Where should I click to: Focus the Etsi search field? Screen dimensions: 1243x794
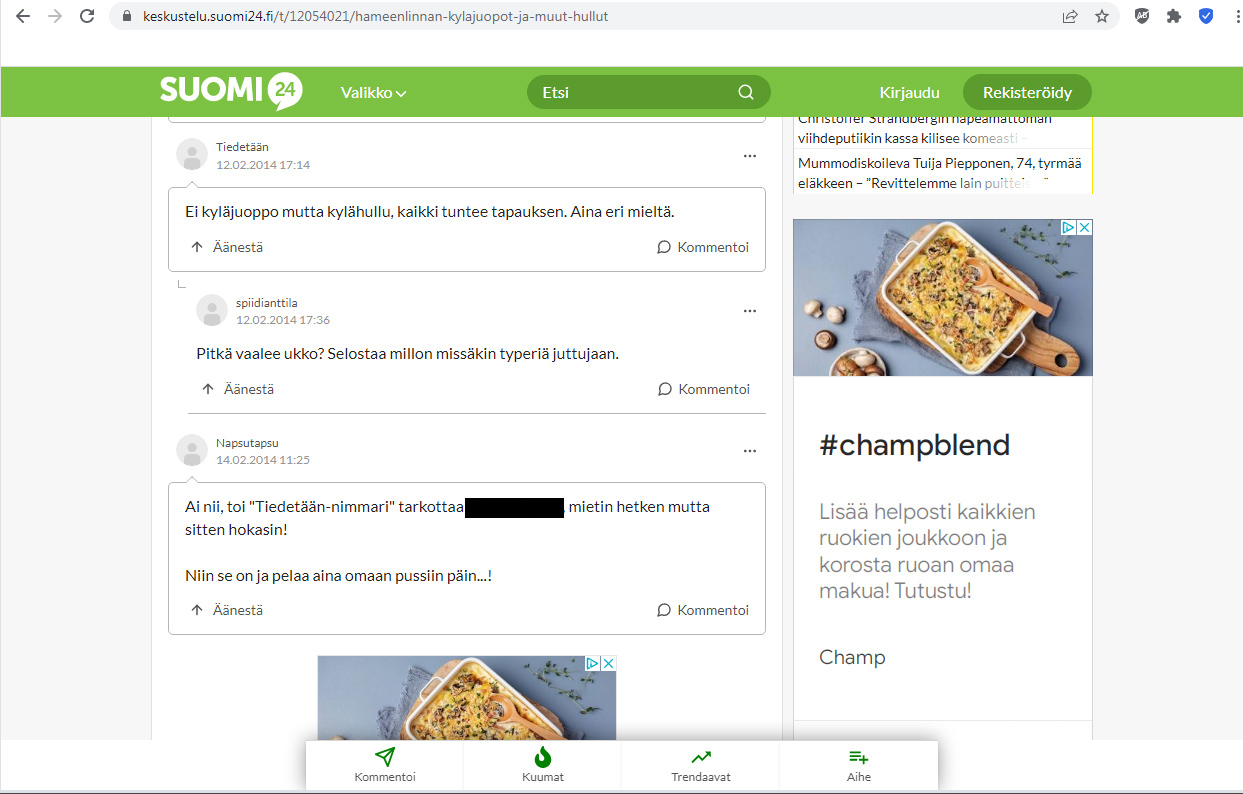[649, 92]
